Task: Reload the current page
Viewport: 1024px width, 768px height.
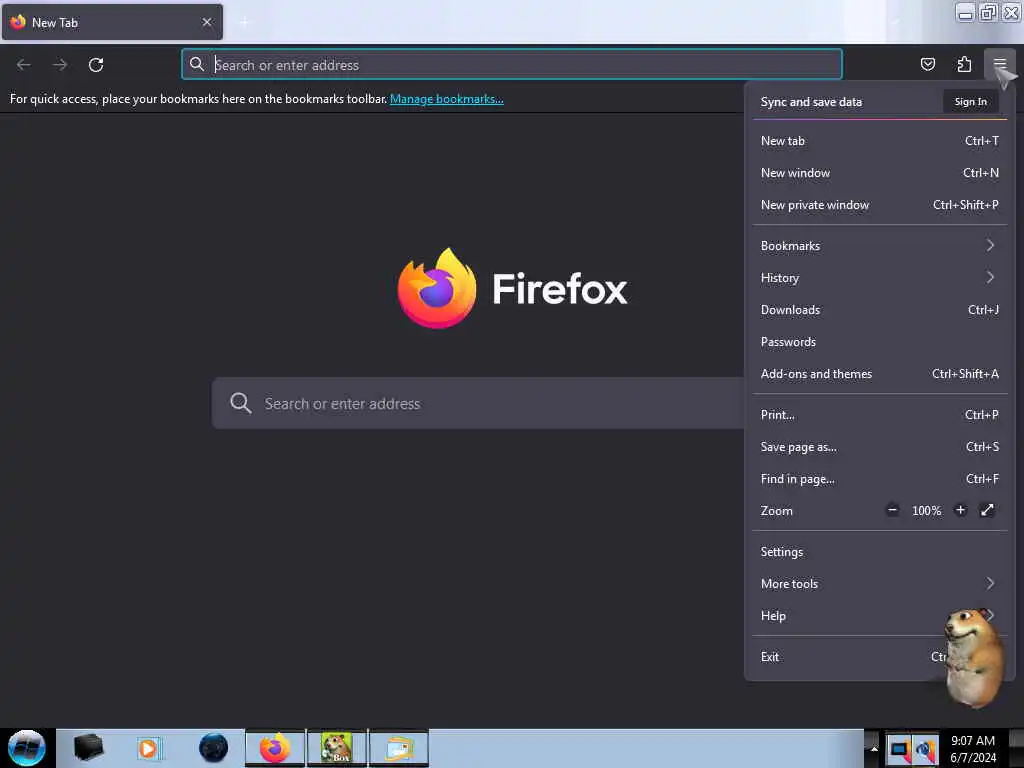Action: 96,65
